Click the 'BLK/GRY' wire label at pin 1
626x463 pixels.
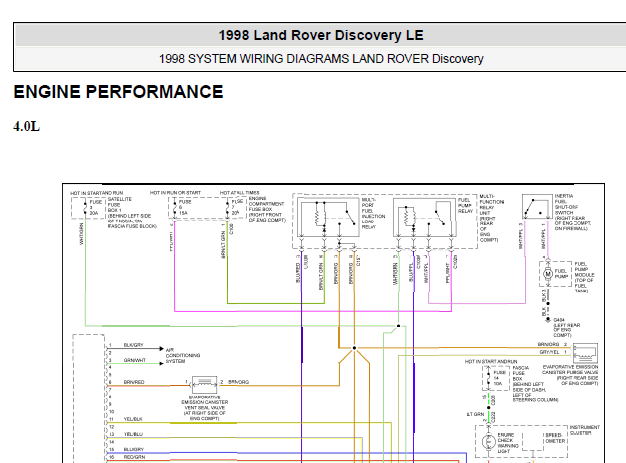(x=133, y=345)
